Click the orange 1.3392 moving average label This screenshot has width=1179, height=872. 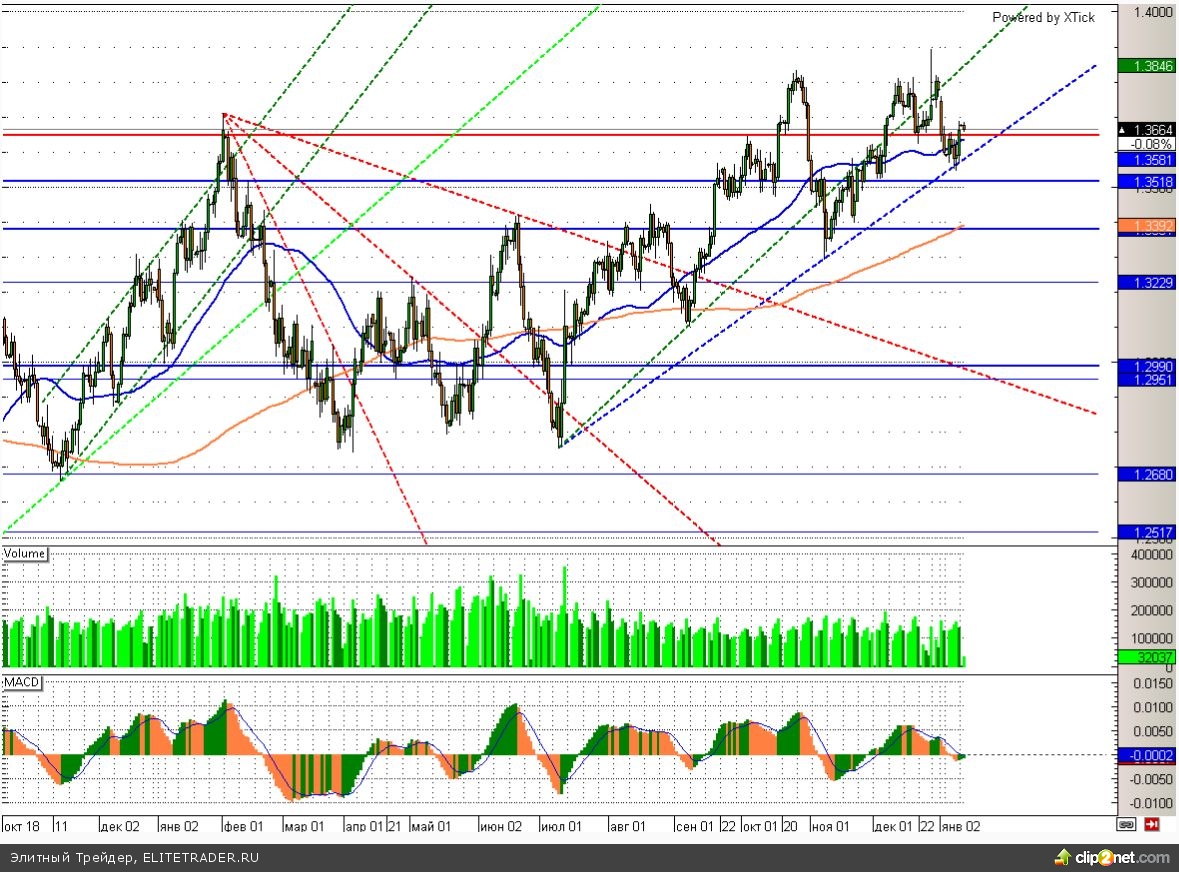click(x=1145, y=225)
